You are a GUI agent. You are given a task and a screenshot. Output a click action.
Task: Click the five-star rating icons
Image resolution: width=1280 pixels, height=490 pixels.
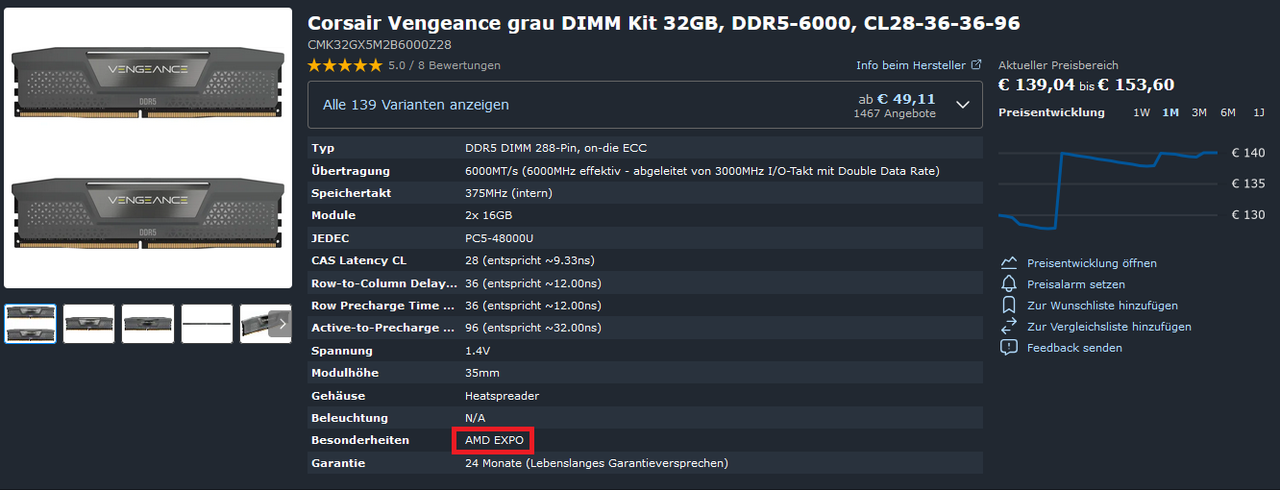[345, 65]
